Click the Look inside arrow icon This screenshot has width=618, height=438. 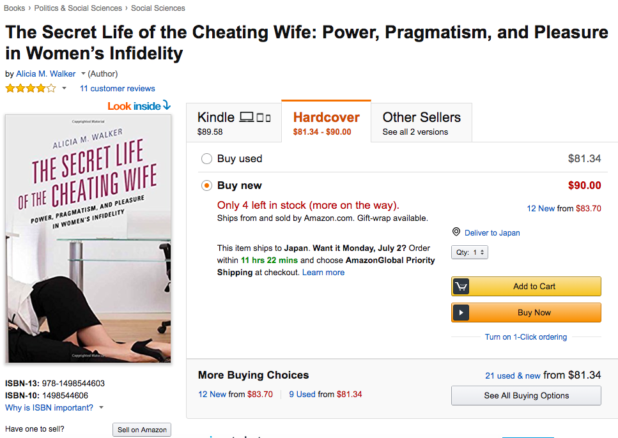tap(166, 105)
